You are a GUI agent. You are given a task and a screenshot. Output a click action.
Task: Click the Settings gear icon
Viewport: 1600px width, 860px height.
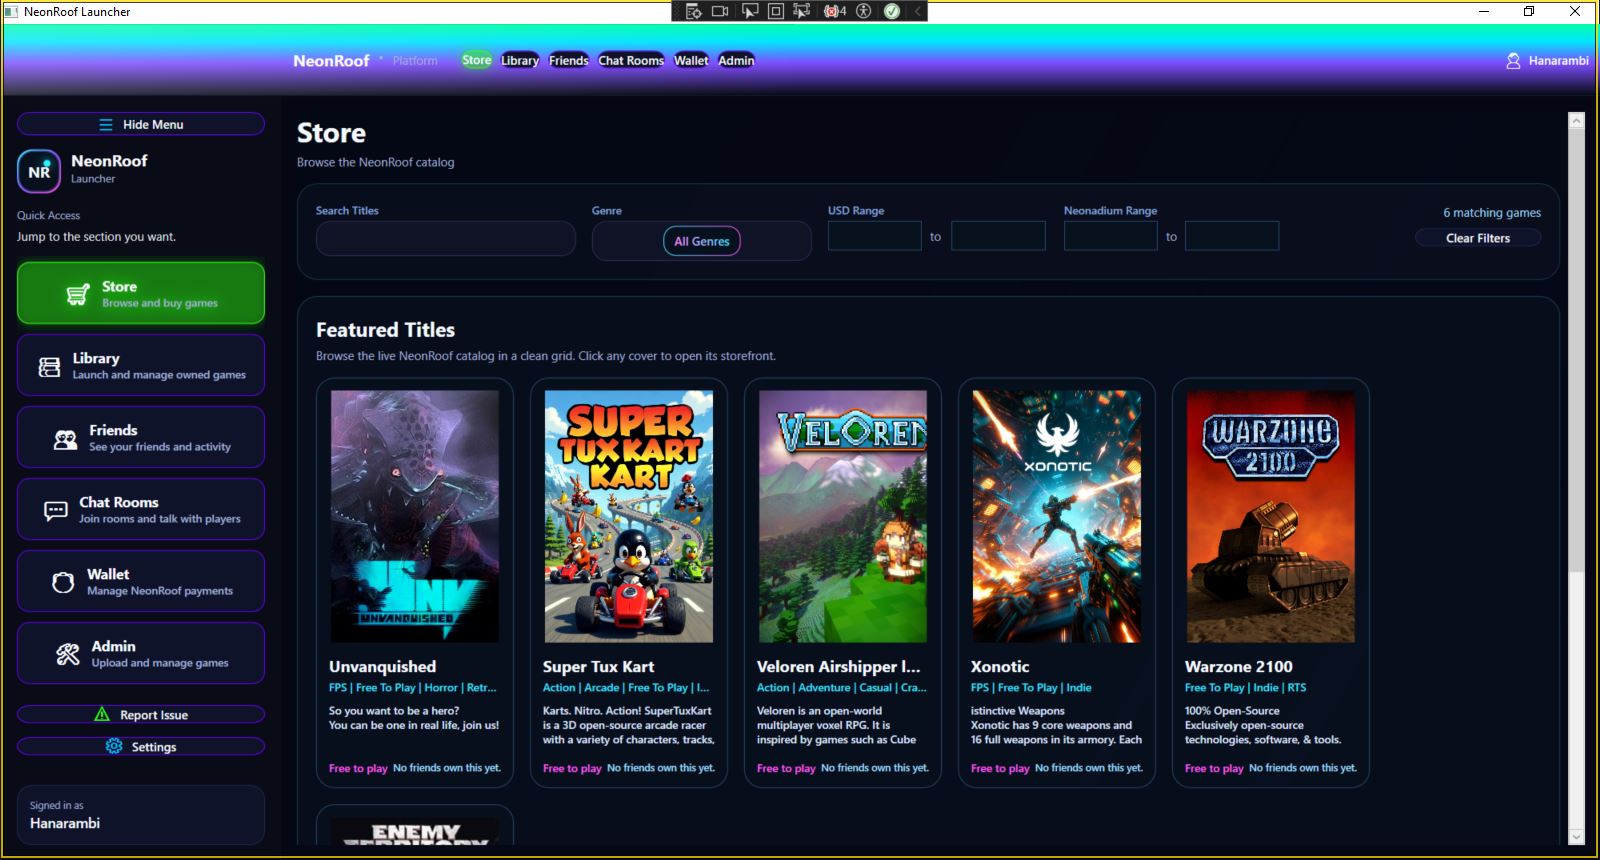coord(114,746)
